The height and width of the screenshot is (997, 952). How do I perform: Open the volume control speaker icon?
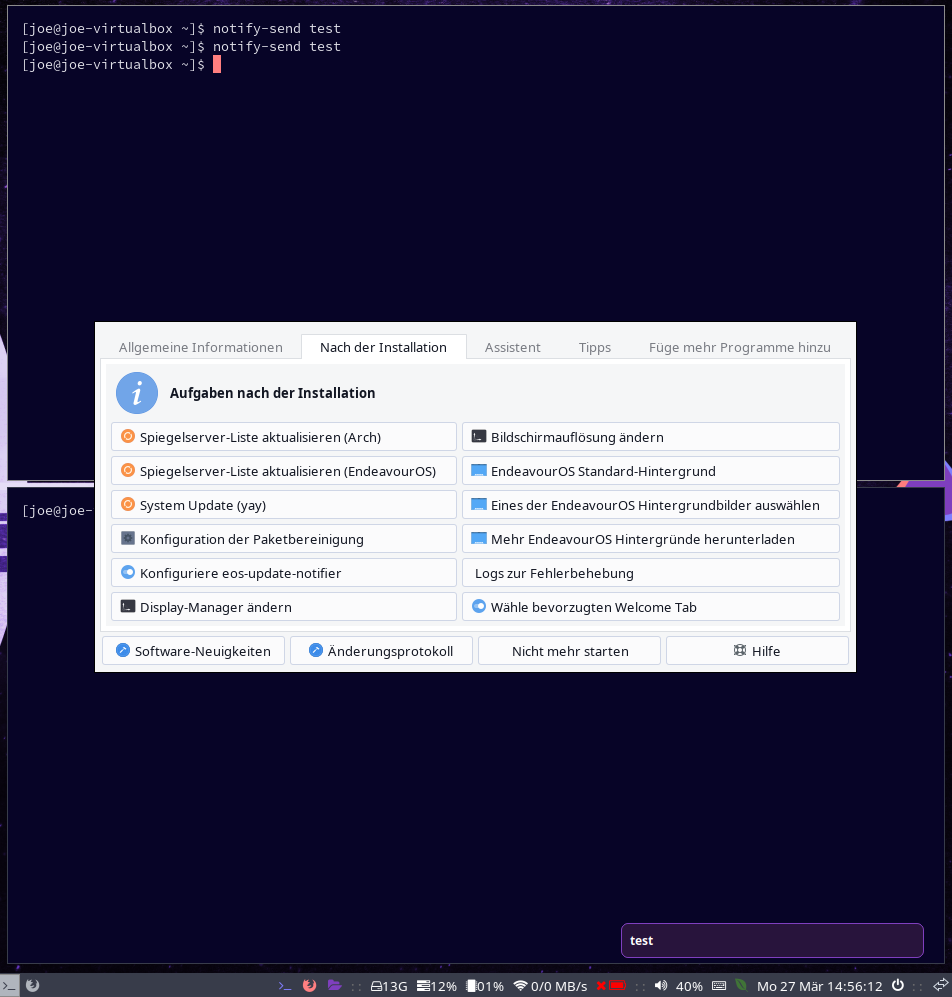(x=660, y=986)
